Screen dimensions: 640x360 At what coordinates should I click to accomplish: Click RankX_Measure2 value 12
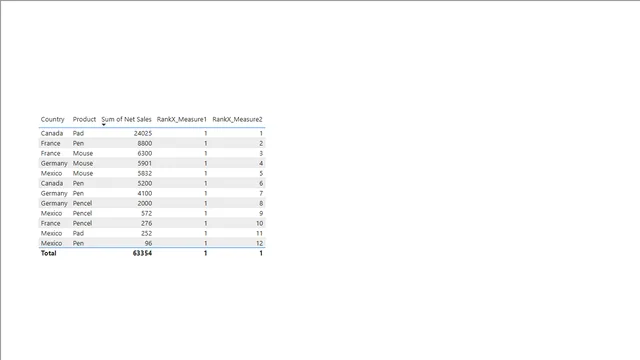pos(260,243)
